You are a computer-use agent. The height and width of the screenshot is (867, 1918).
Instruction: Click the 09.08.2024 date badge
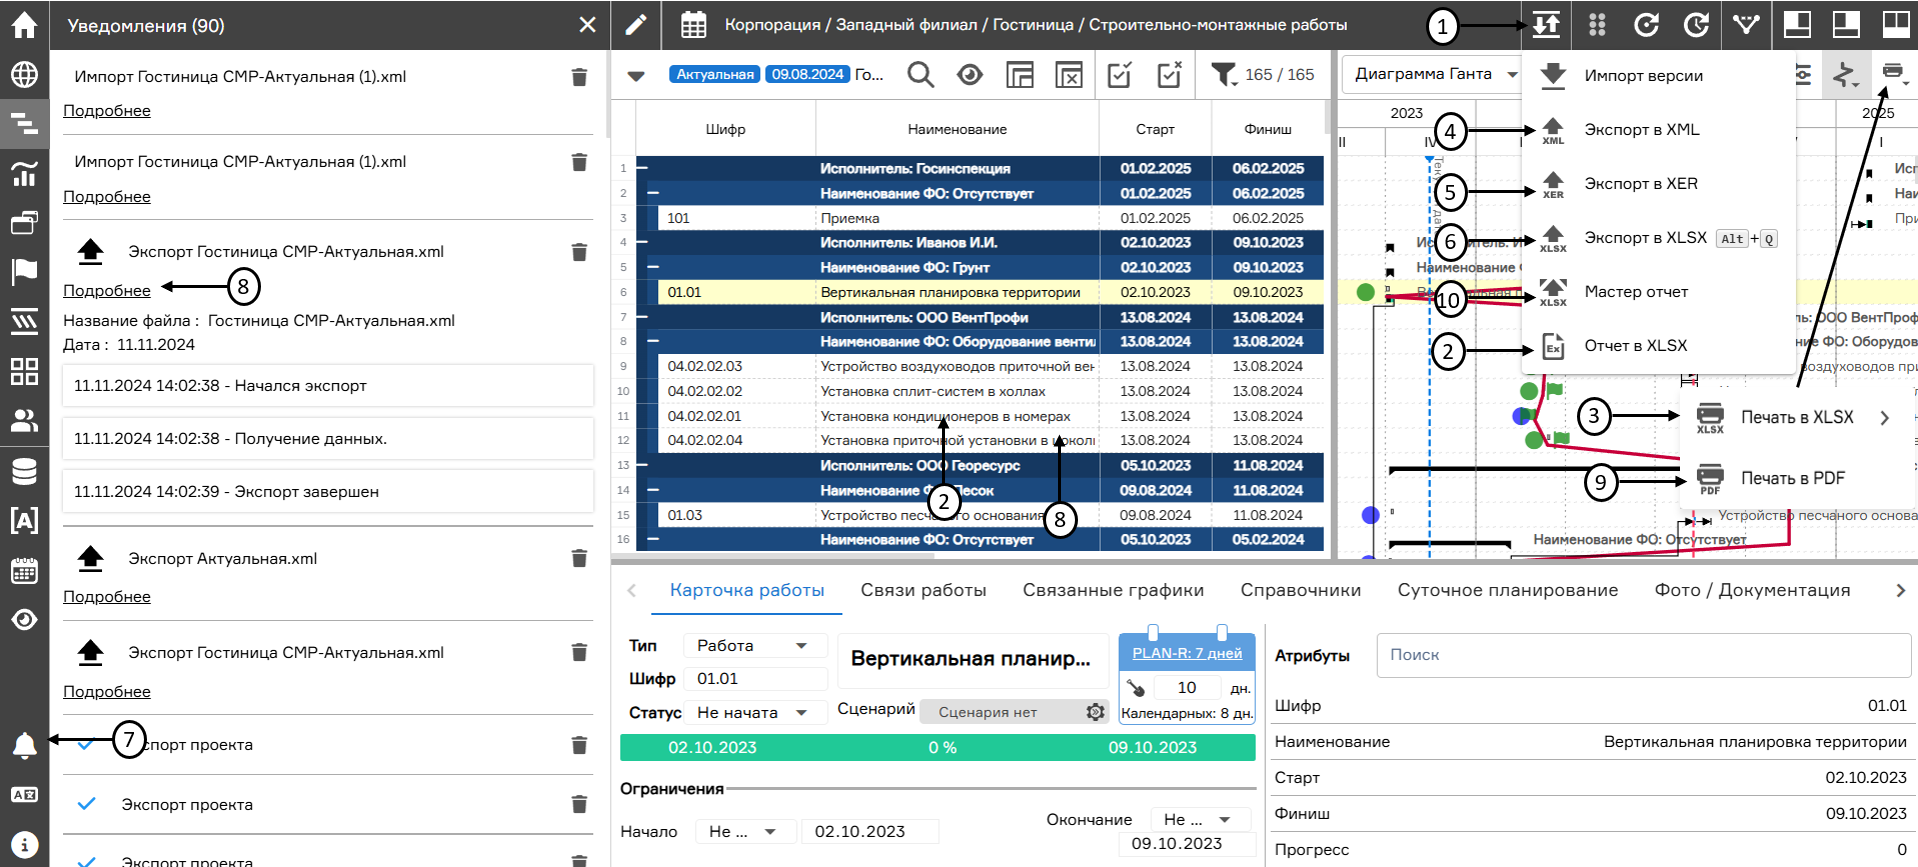(x=808, y=74)
